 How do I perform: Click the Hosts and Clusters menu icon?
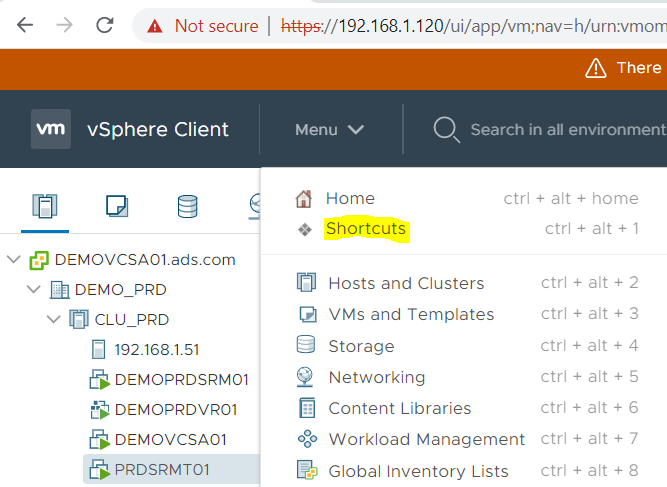pyautogui.click(x=306, y=282)
